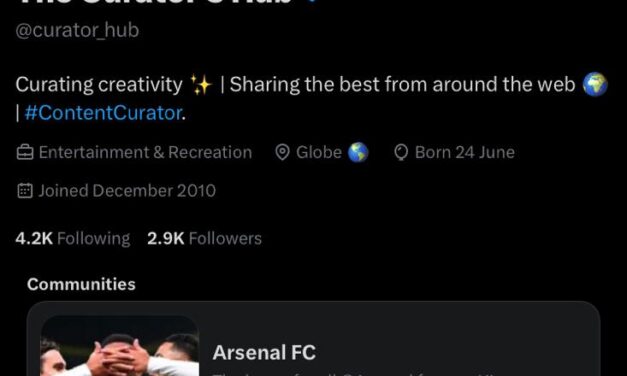Click the Entertainment & Recreation category label

pos(145,152)
